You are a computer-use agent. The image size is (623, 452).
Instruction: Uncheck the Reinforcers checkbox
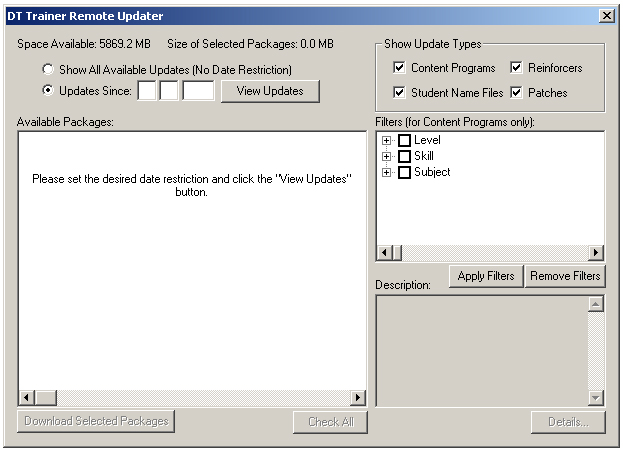(x=516, y=68)
